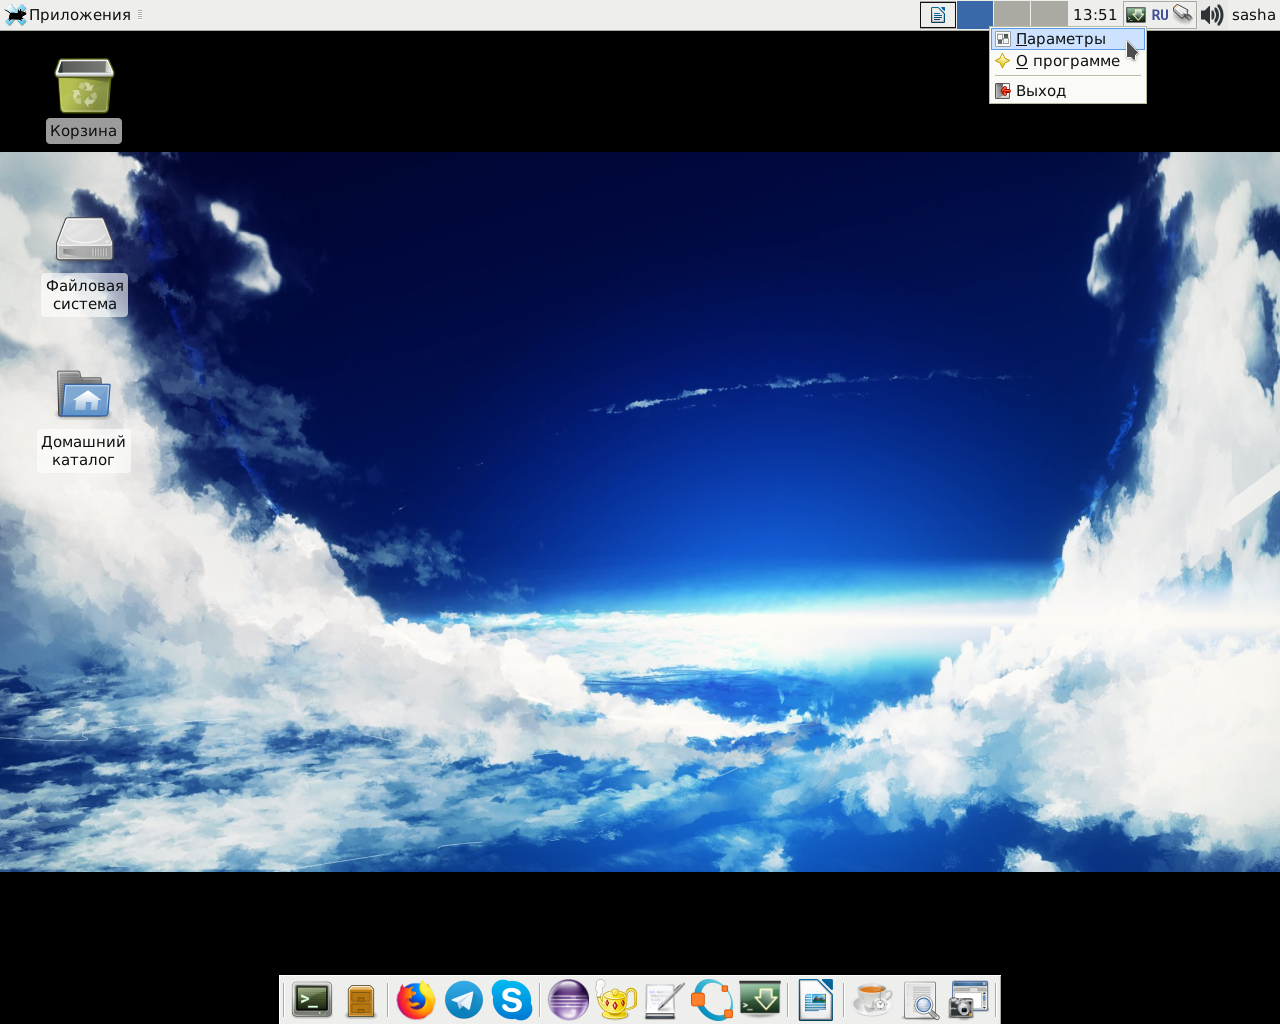Open the magic lamp application icon
The image size is (1280, 1024).
616,1000
